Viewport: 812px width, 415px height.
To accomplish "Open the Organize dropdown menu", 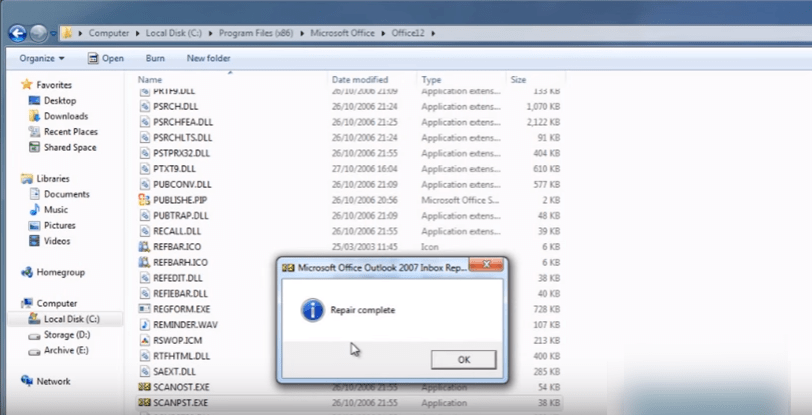I will pos(42,59).
